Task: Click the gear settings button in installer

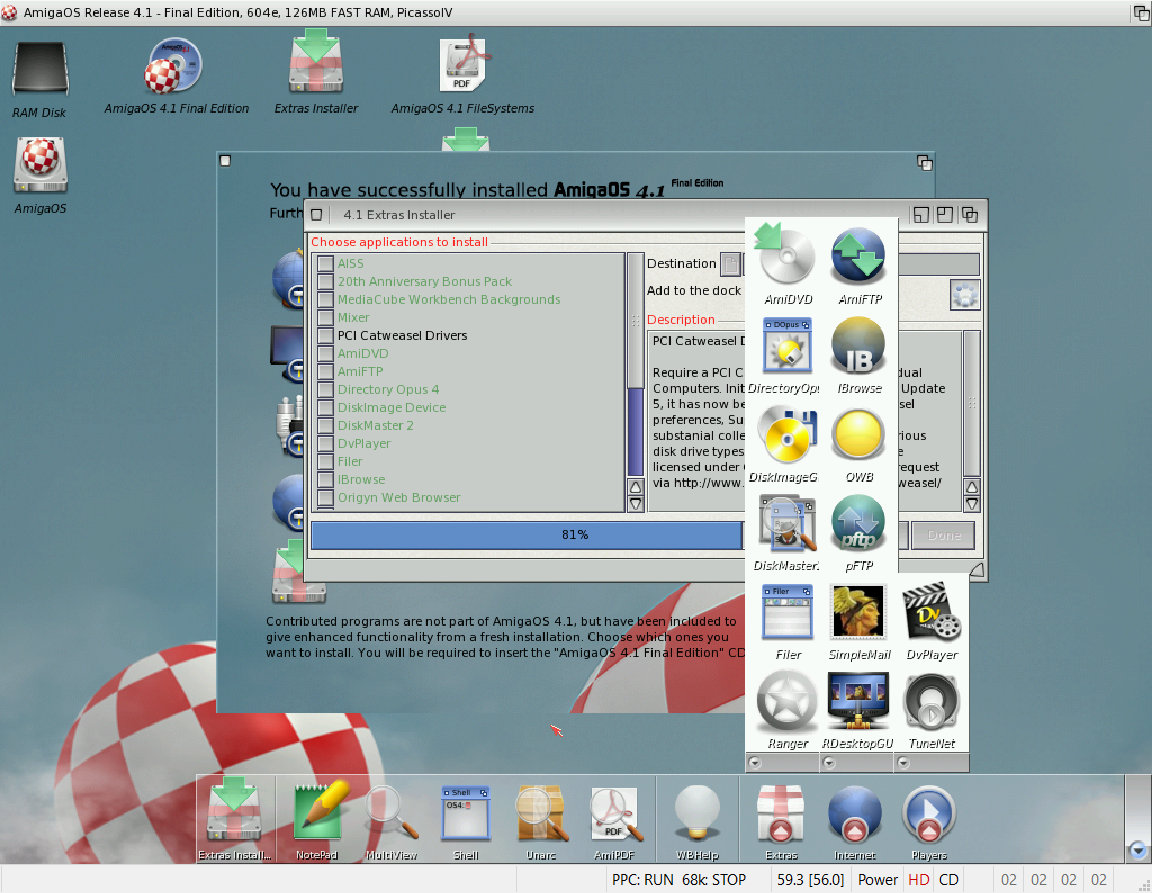Action: [x=965, y=295]
